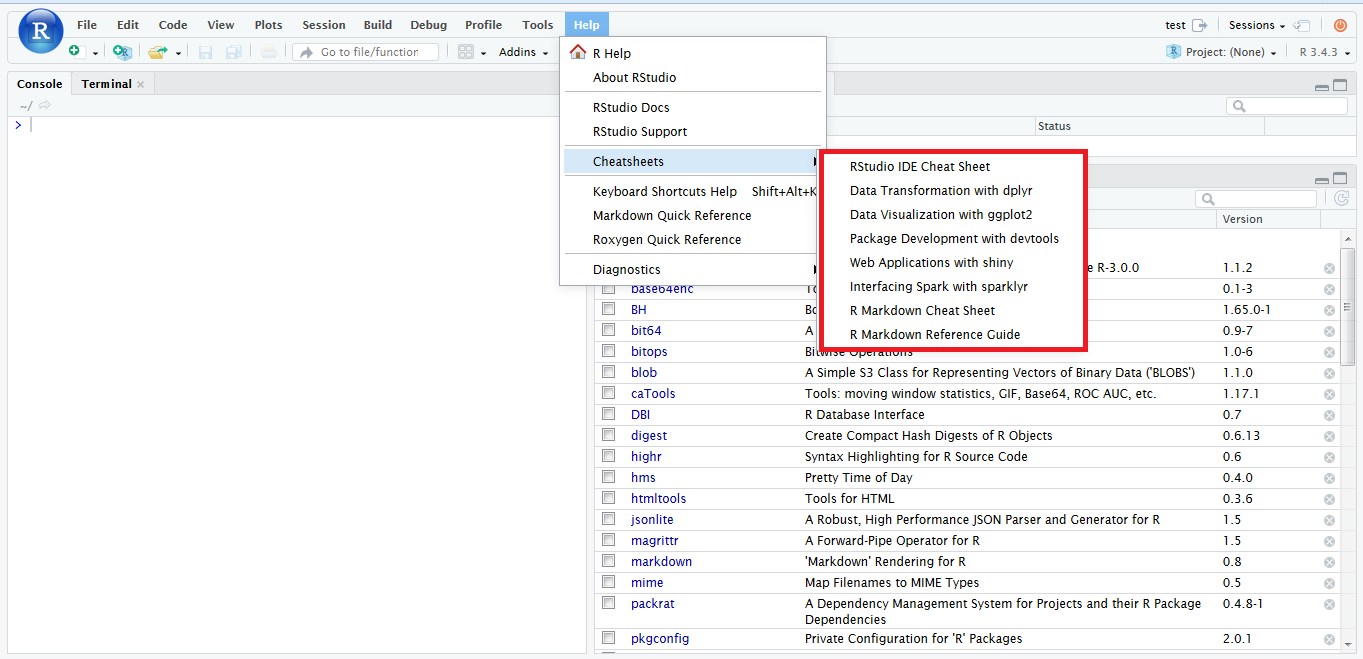Tick the magrittr package checkbox

pos(608,540)
